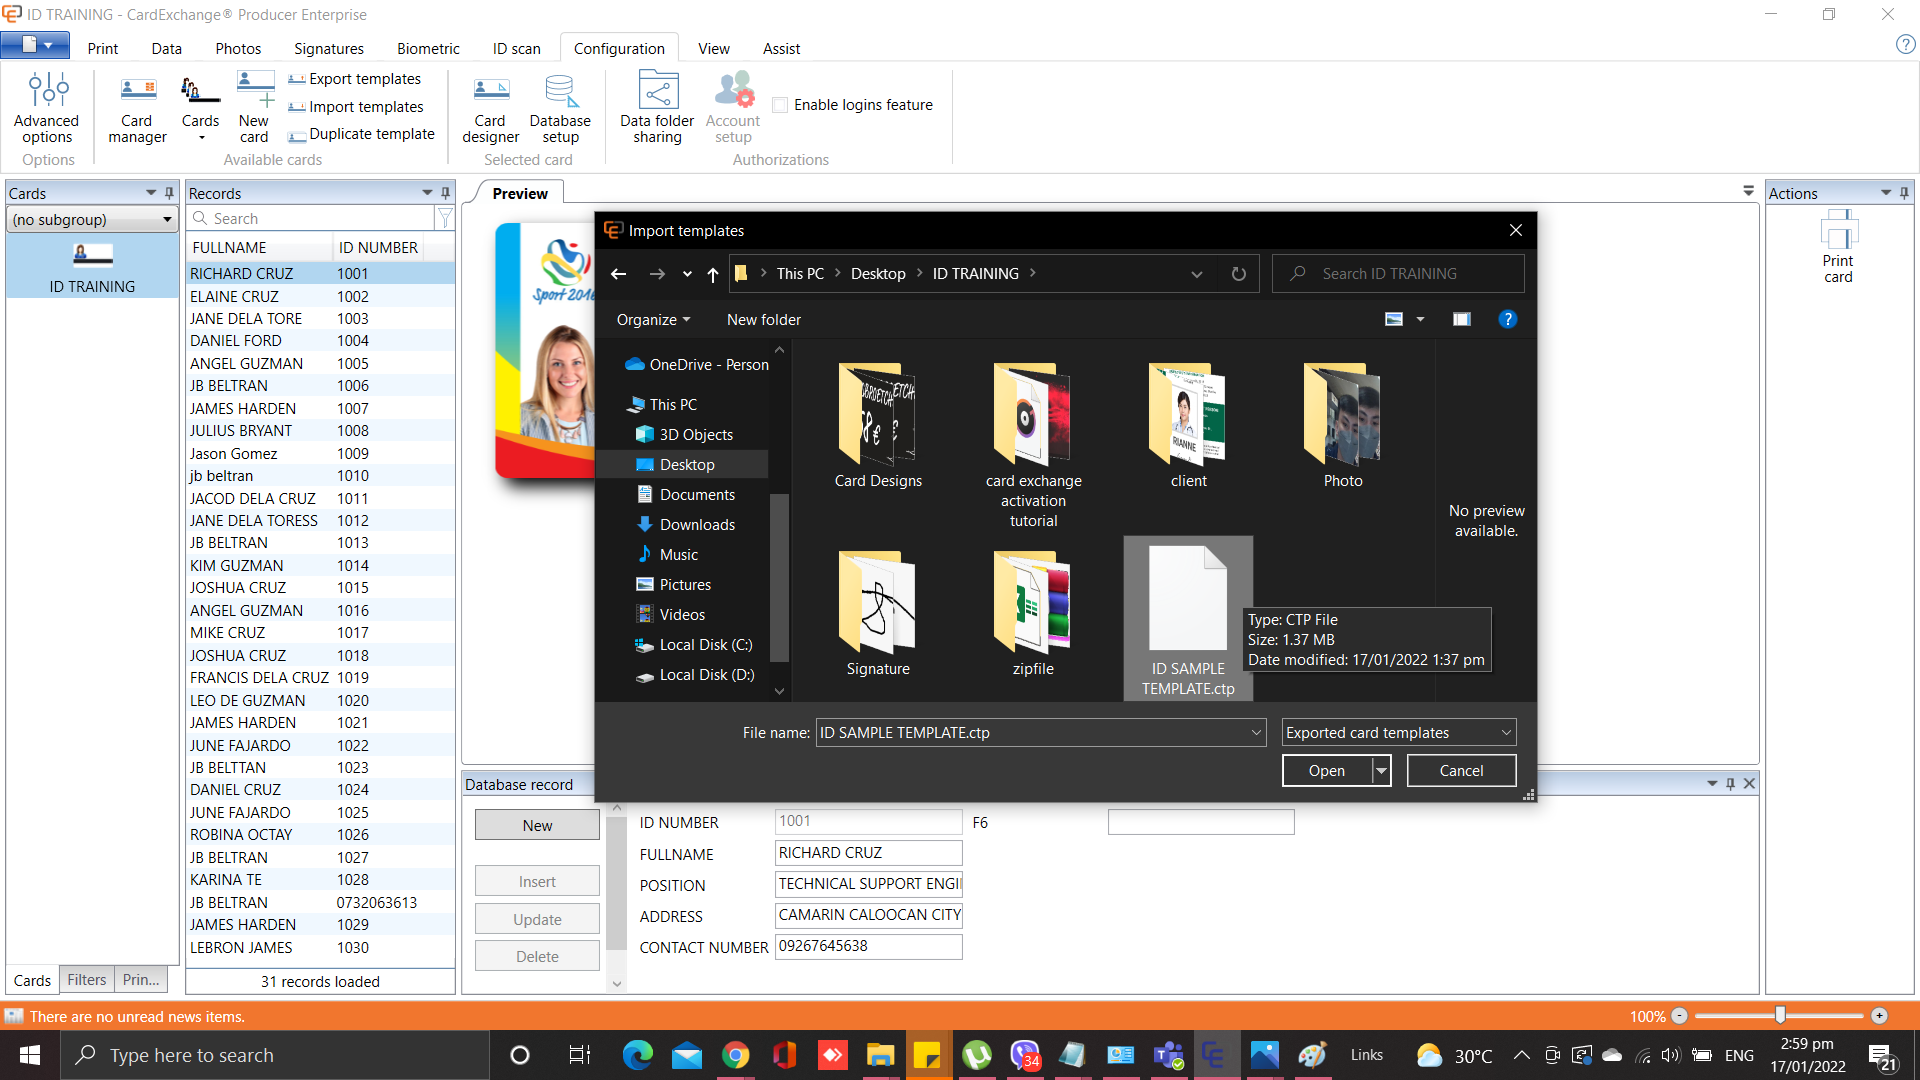
Task: Go back in the Import templates dialog
Action: pos(619,274)
